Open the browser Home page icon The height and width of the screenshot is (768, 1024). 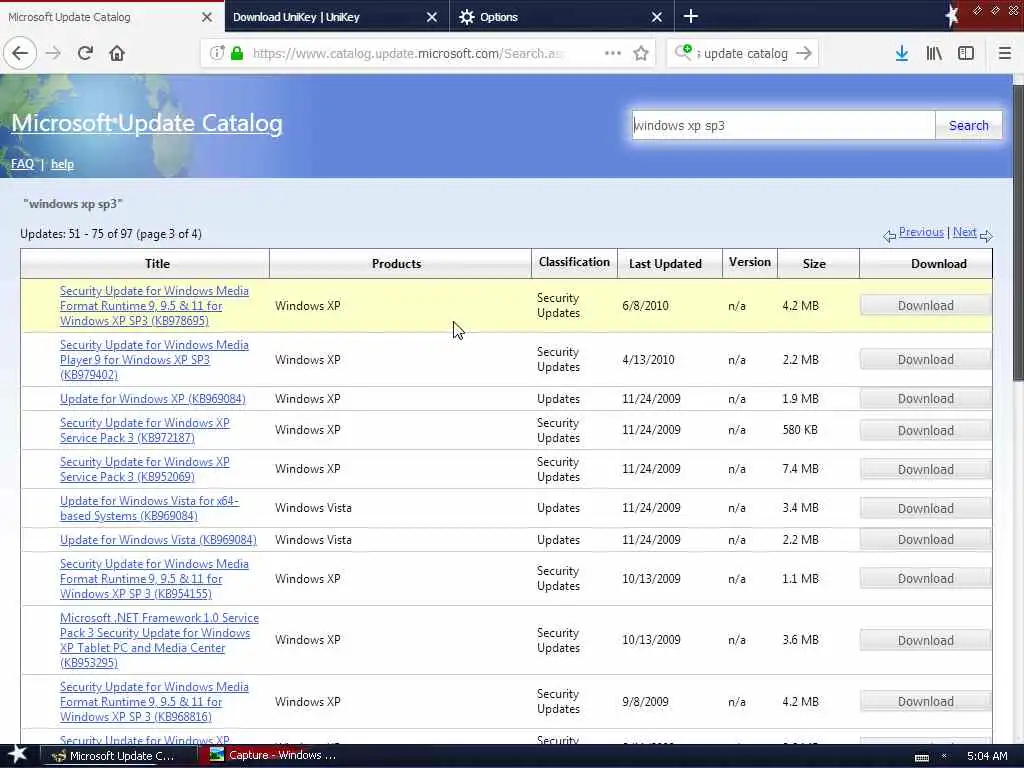tap(117, 53)
